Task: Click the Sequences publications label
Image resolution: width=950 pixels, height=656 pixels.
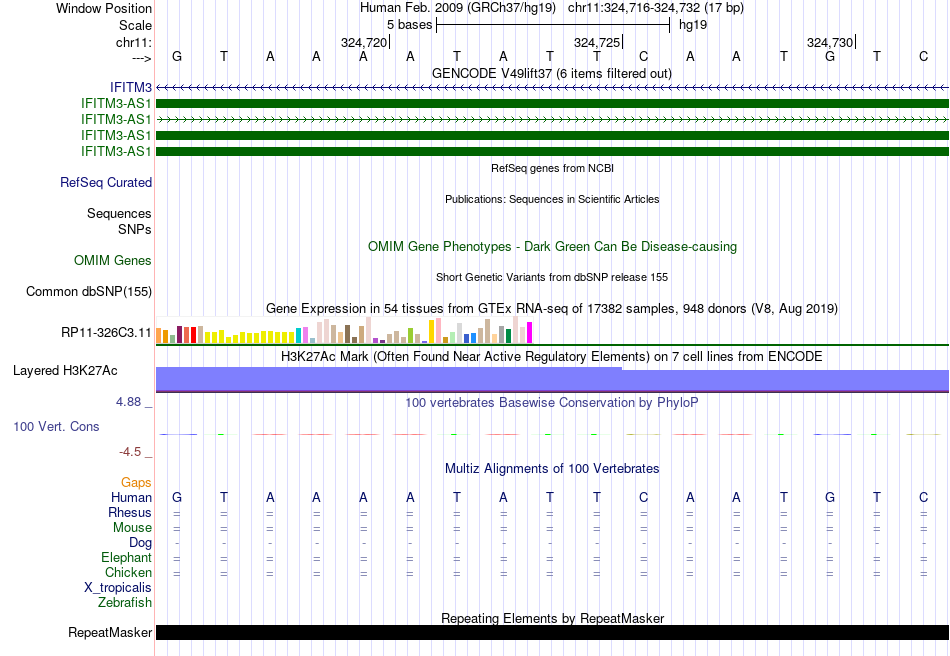Action: [x=119, y=213]
